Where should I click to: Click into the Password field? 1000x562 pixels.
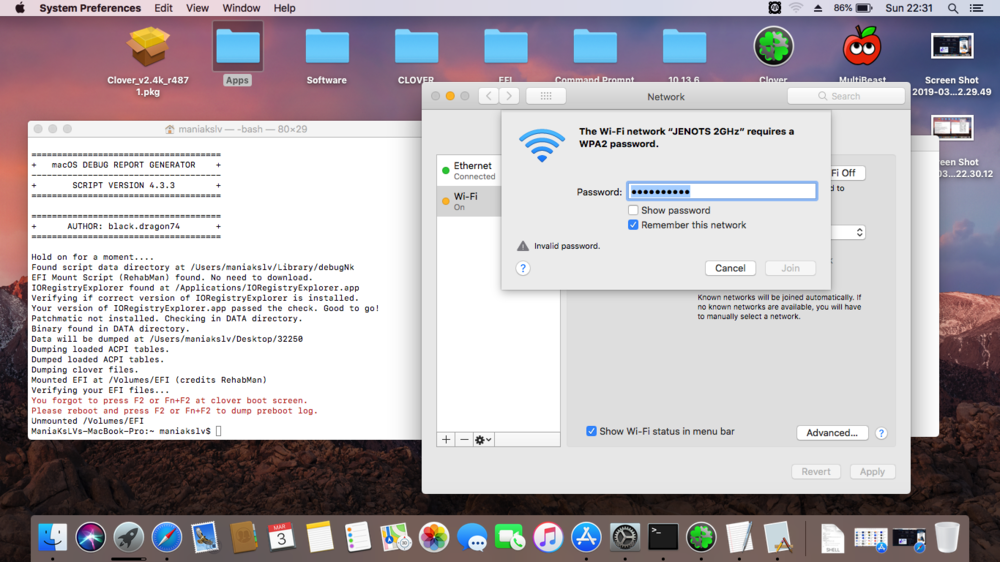721,191
